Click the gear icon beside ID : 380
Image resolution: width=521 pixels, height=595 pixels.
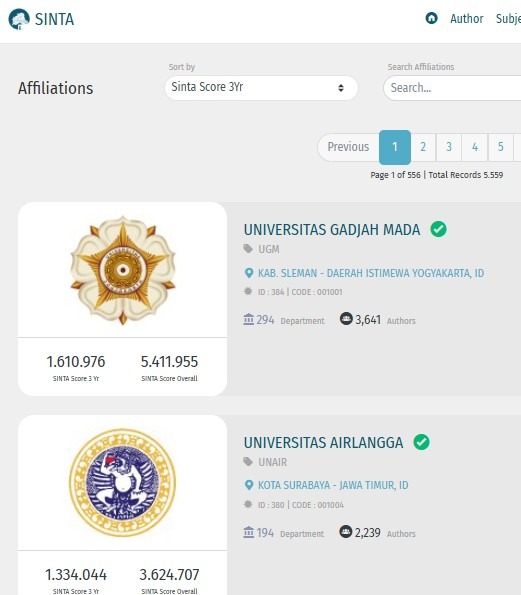click(x=248, y=504)
